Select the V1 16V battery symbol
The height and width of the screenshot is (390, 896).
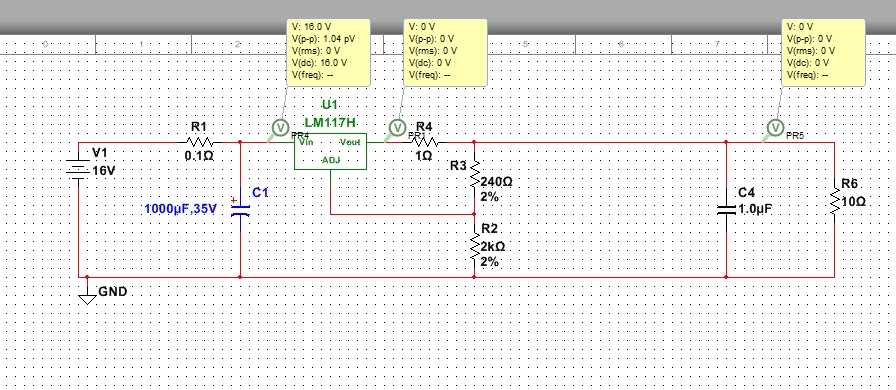tap(78, 170)
